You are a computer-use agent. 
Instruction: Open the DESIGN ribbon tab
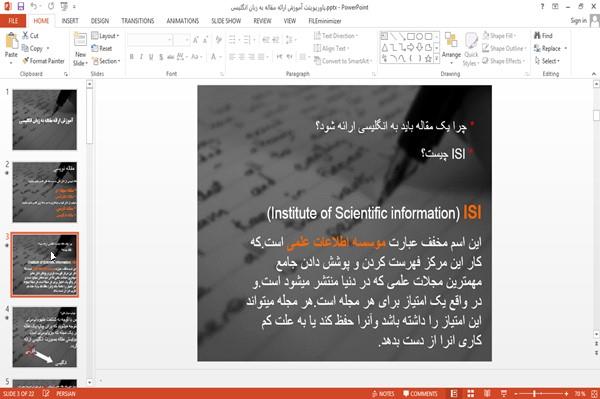(100, 21)
